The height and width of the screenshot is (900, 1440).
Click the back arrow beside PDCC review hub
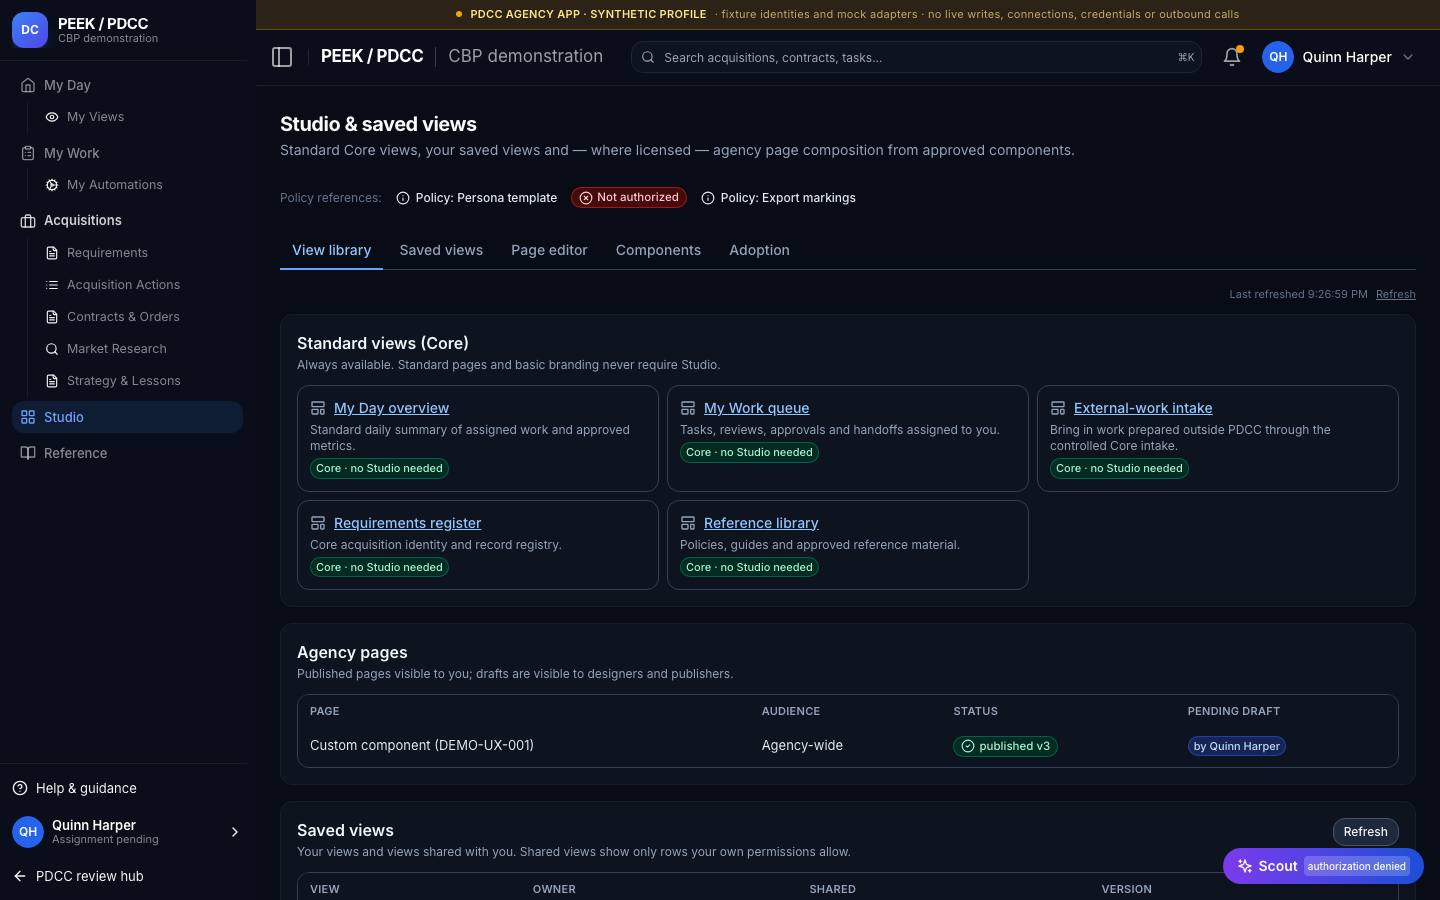pyautogui.click(x=20, y=876)
